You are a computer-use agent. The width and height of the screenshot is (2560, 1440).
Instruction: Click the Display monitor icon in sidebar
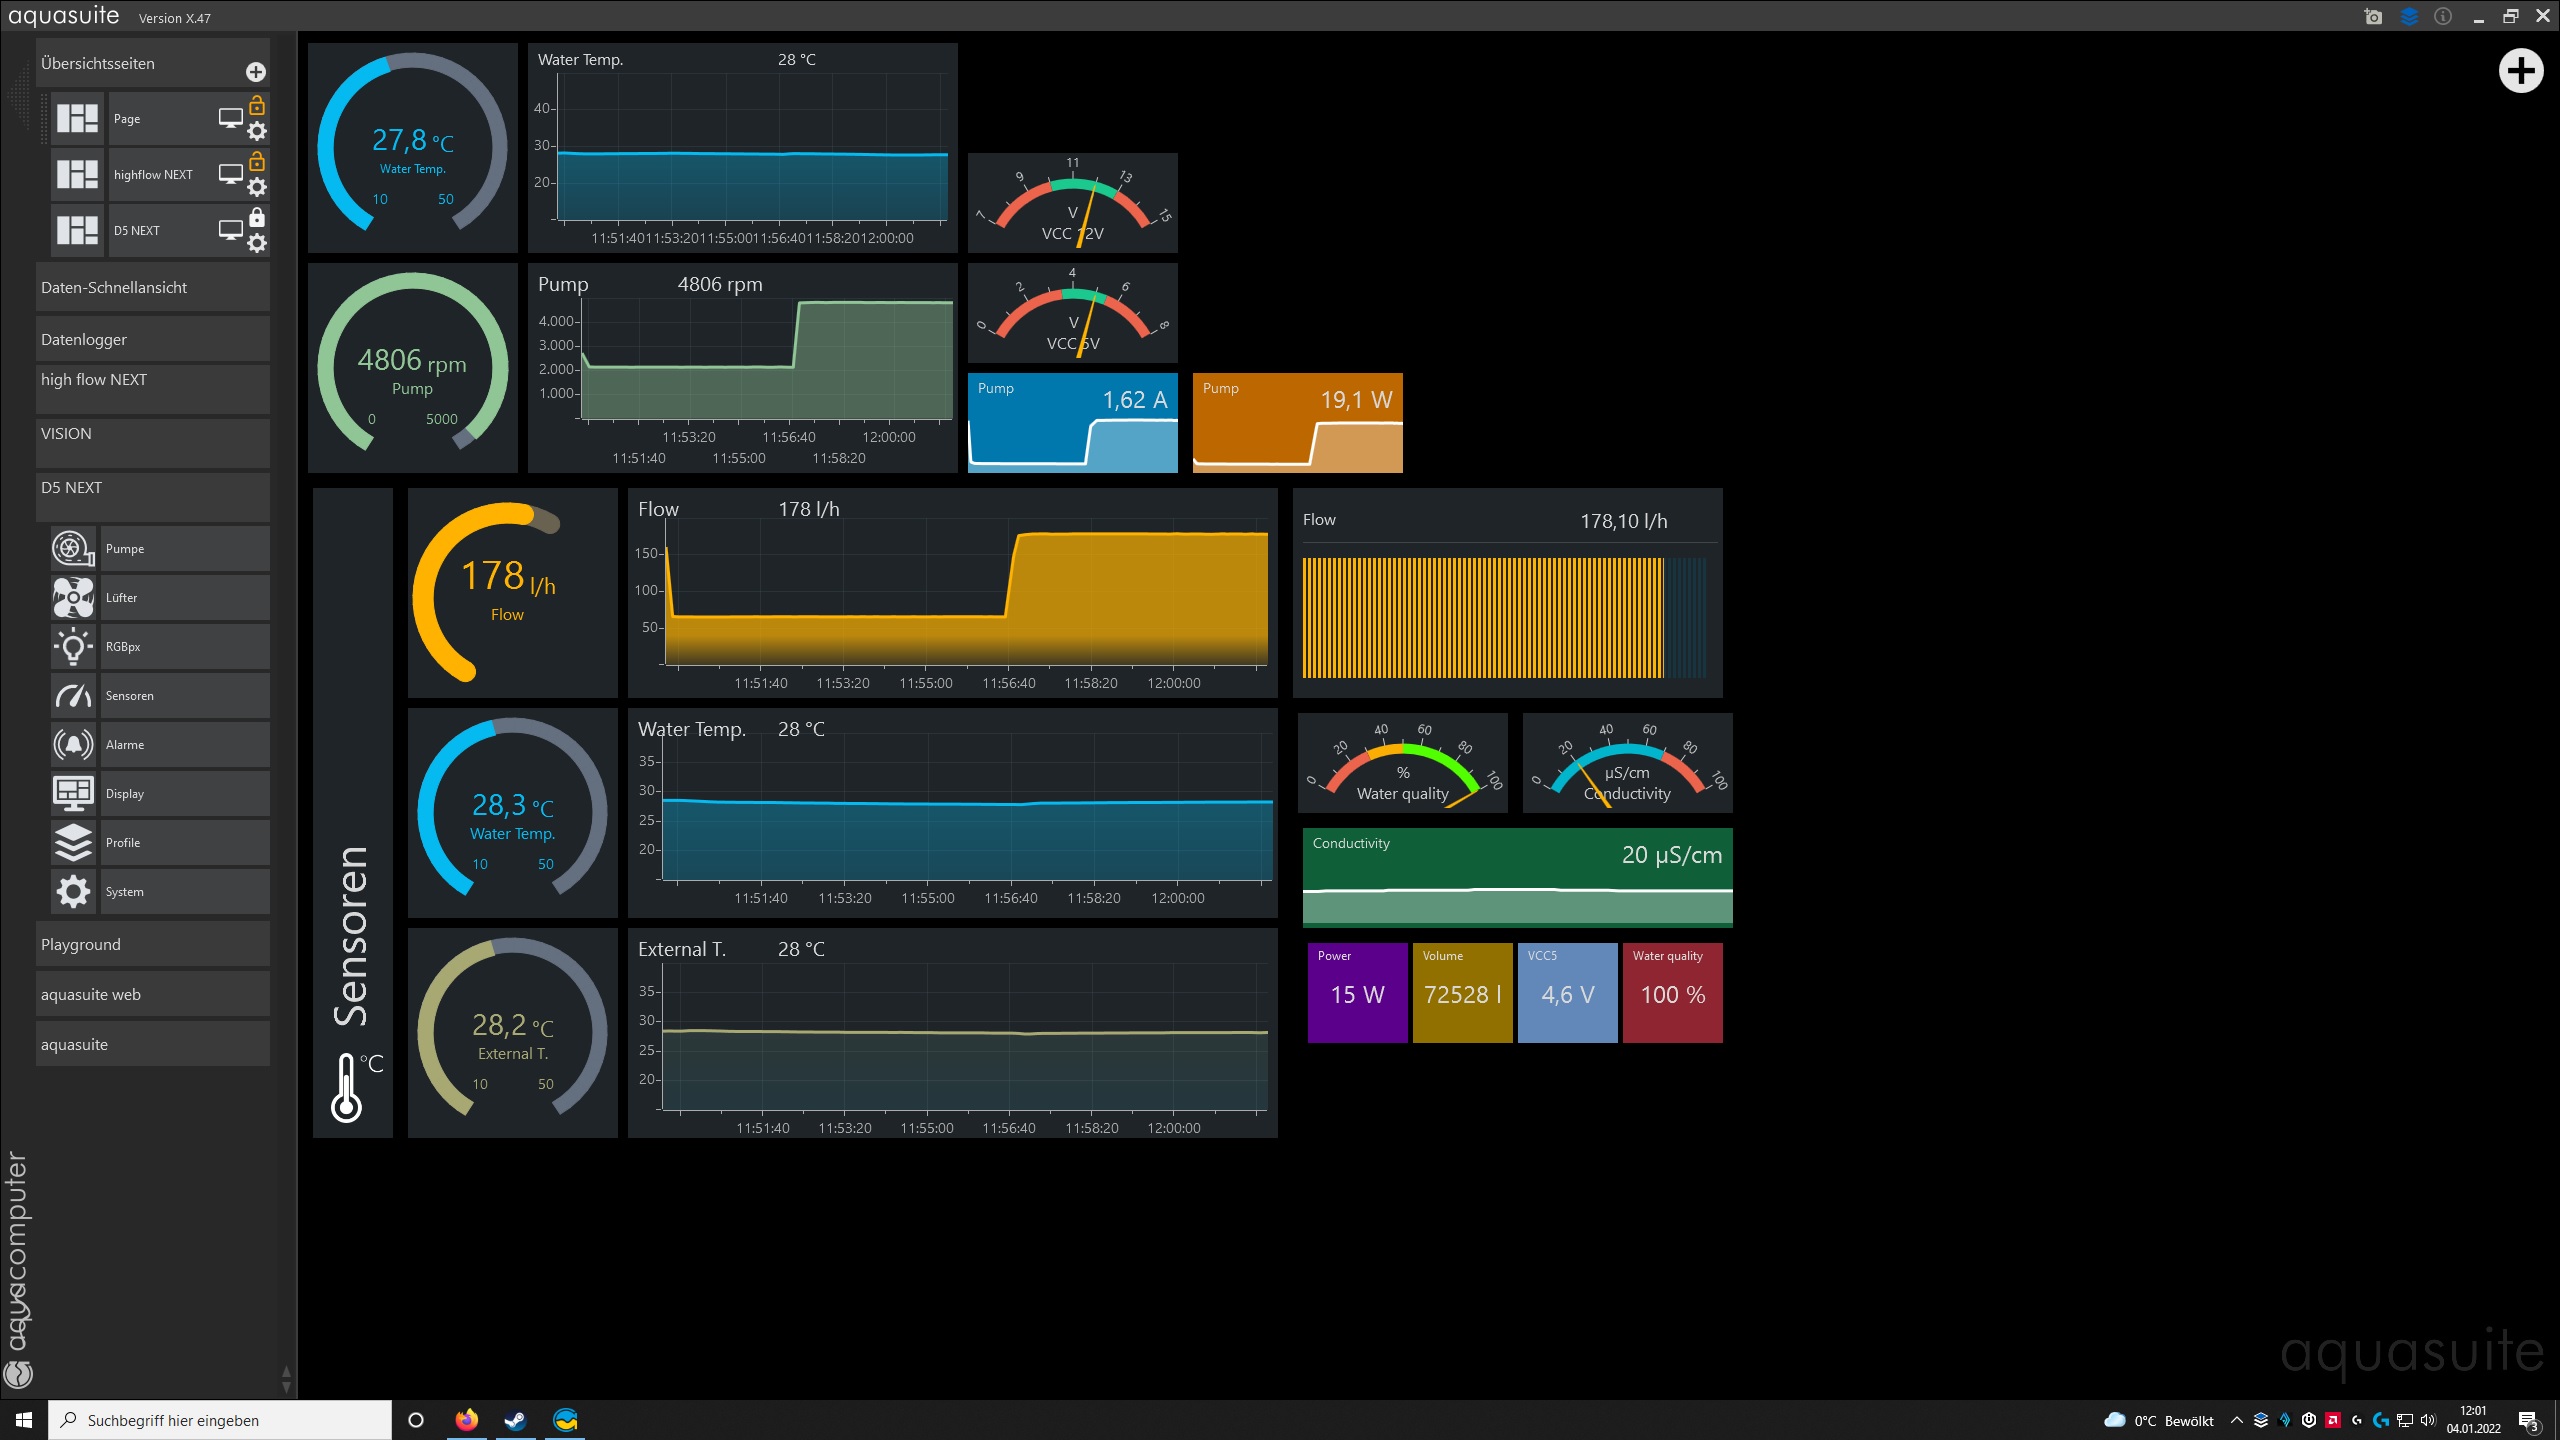(73, 793)
